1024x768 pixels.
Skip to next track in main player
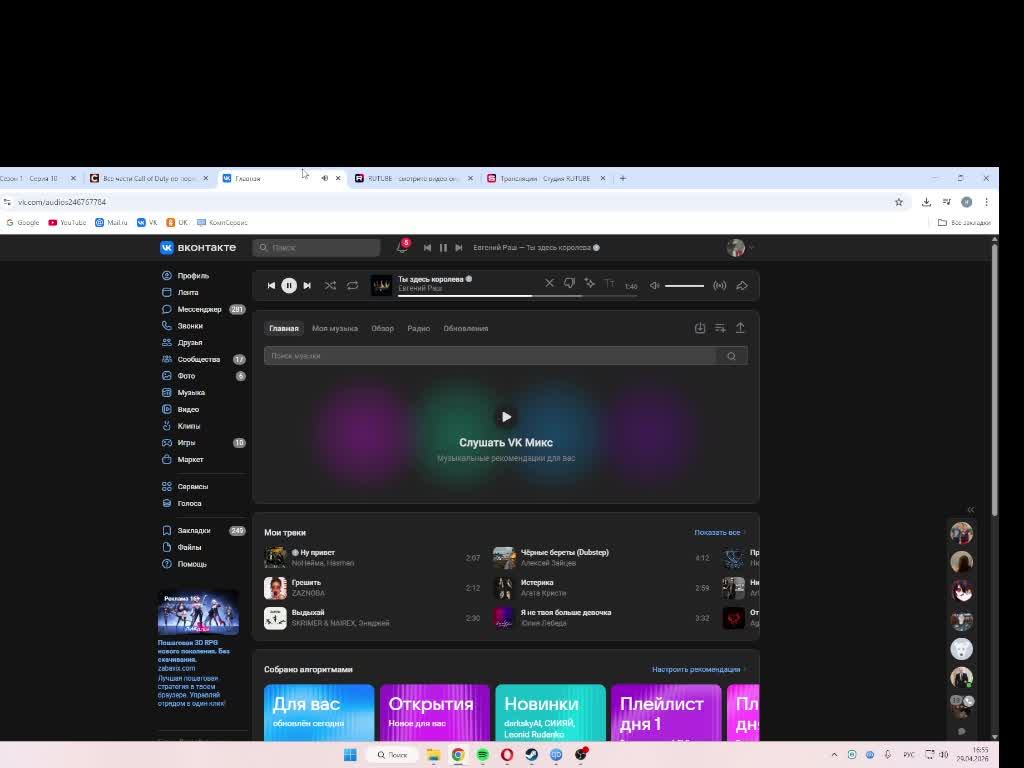tap(307, 285)
